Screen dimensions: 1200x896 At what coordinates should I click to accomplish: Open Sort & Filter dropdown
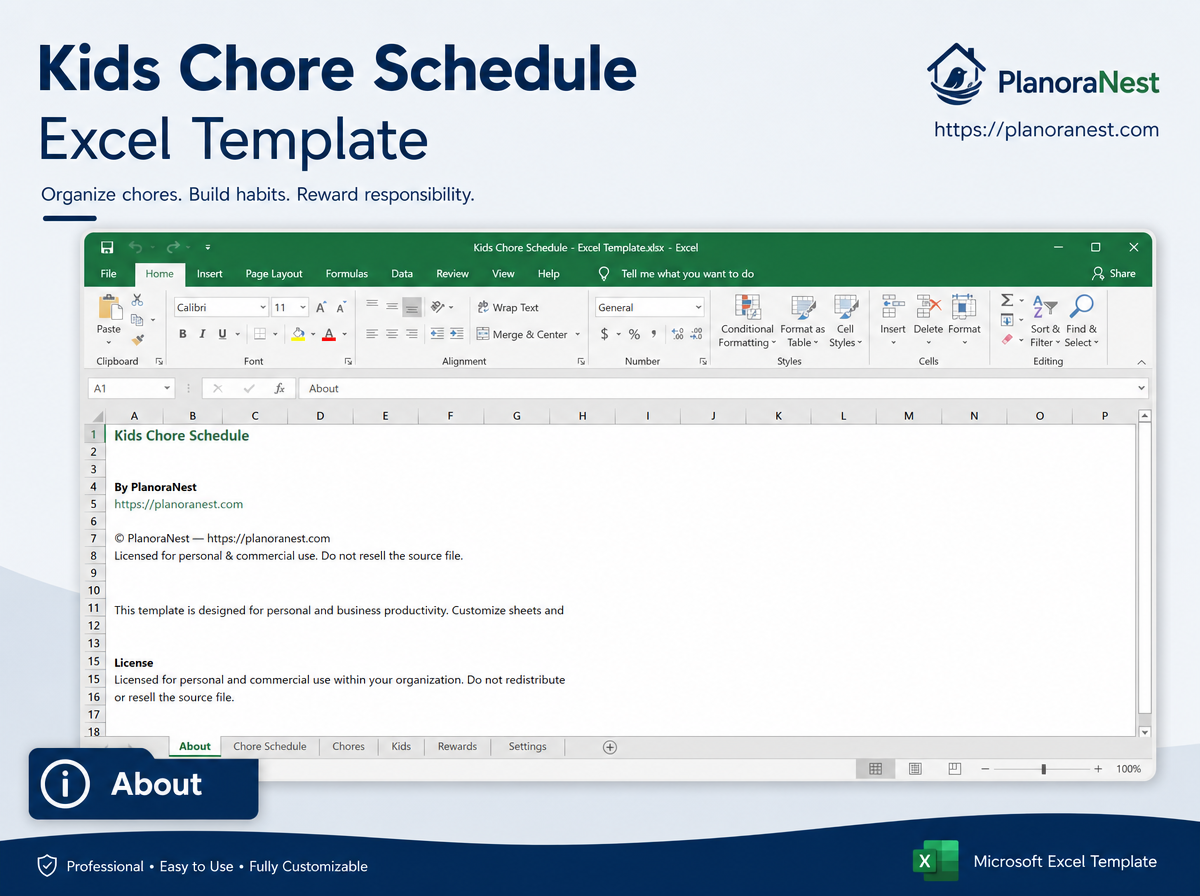(x=1045, y=320)
